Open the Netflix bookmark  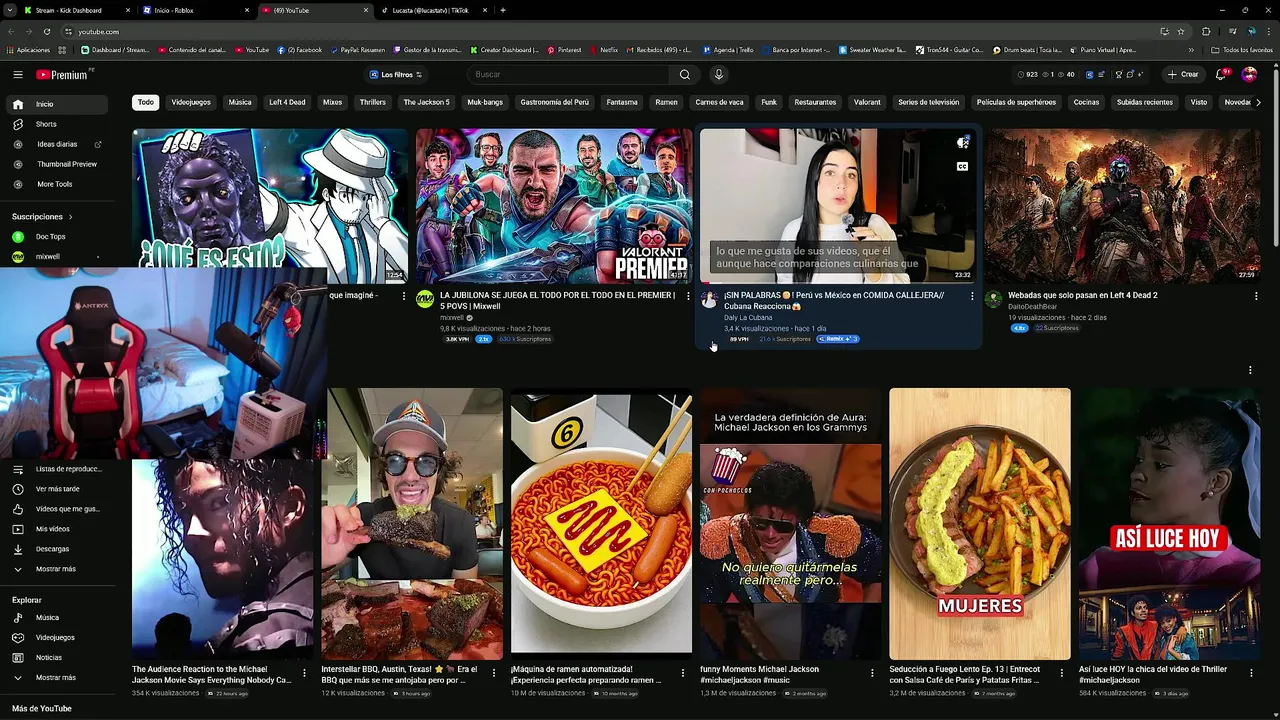point(604,49)
